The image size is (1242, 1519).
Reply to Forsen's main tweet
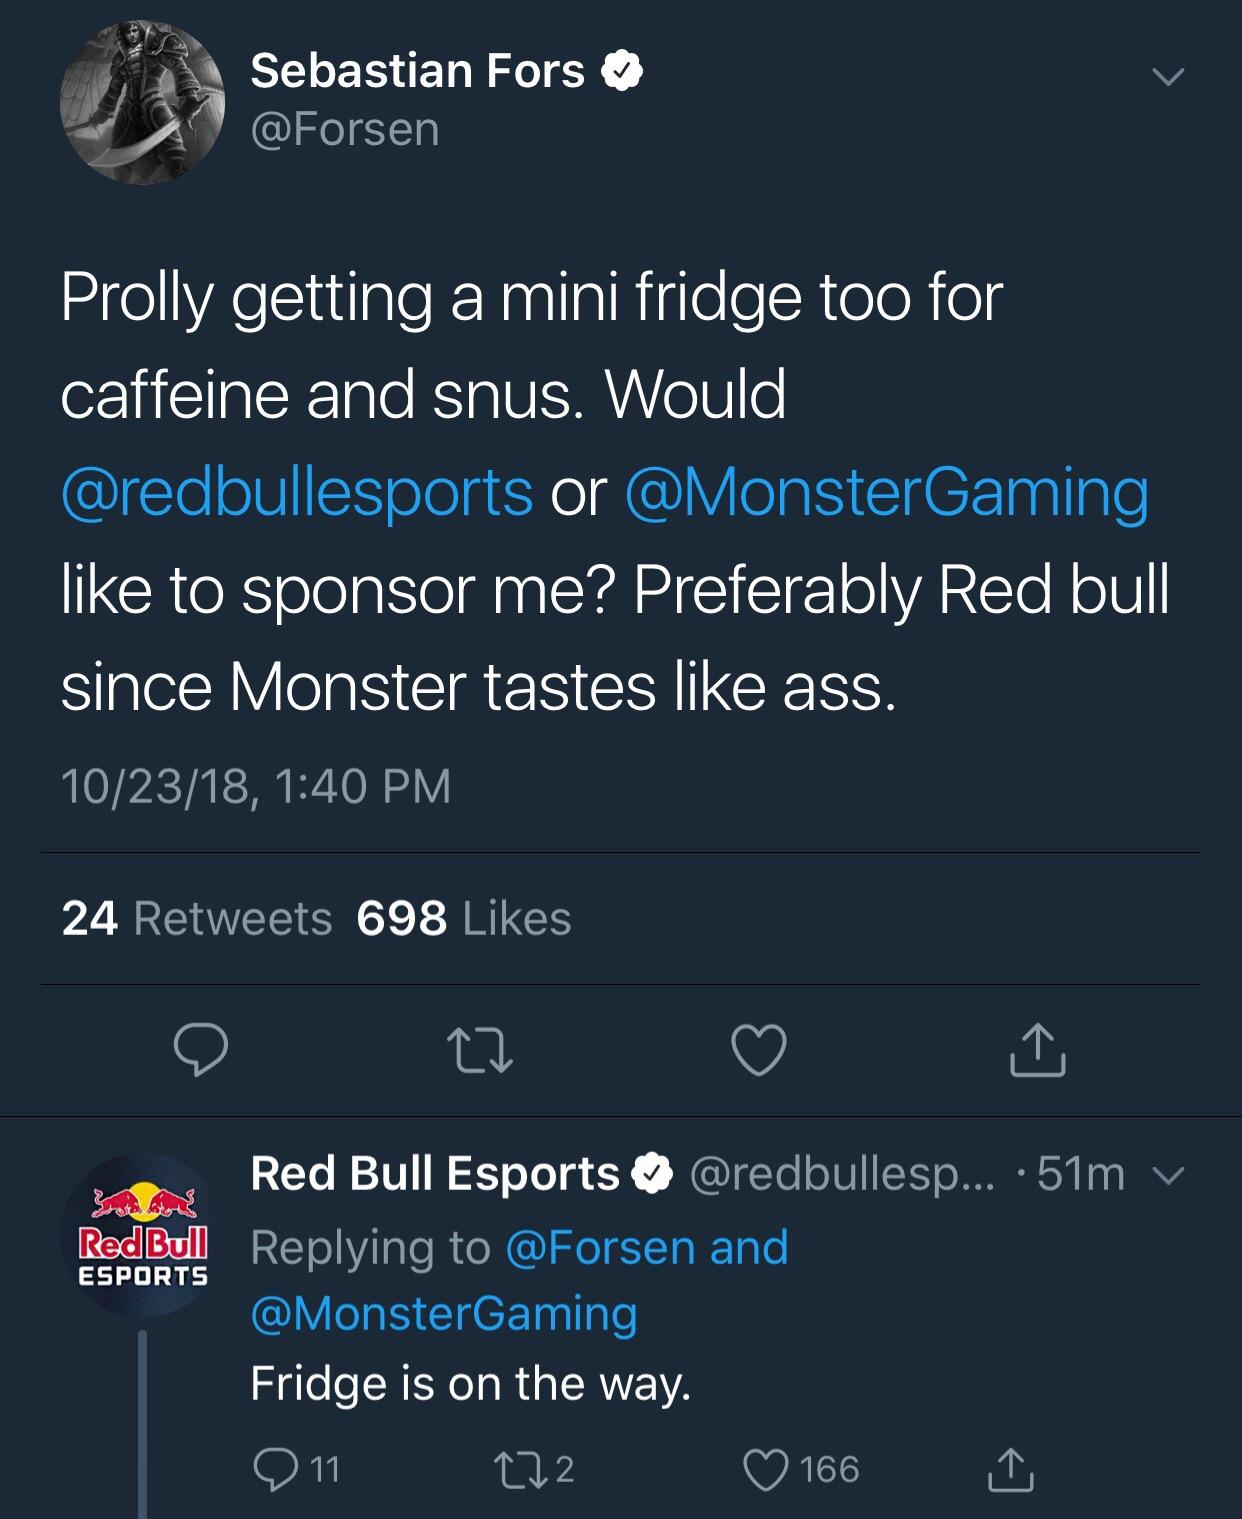[x=201, y=1050]
